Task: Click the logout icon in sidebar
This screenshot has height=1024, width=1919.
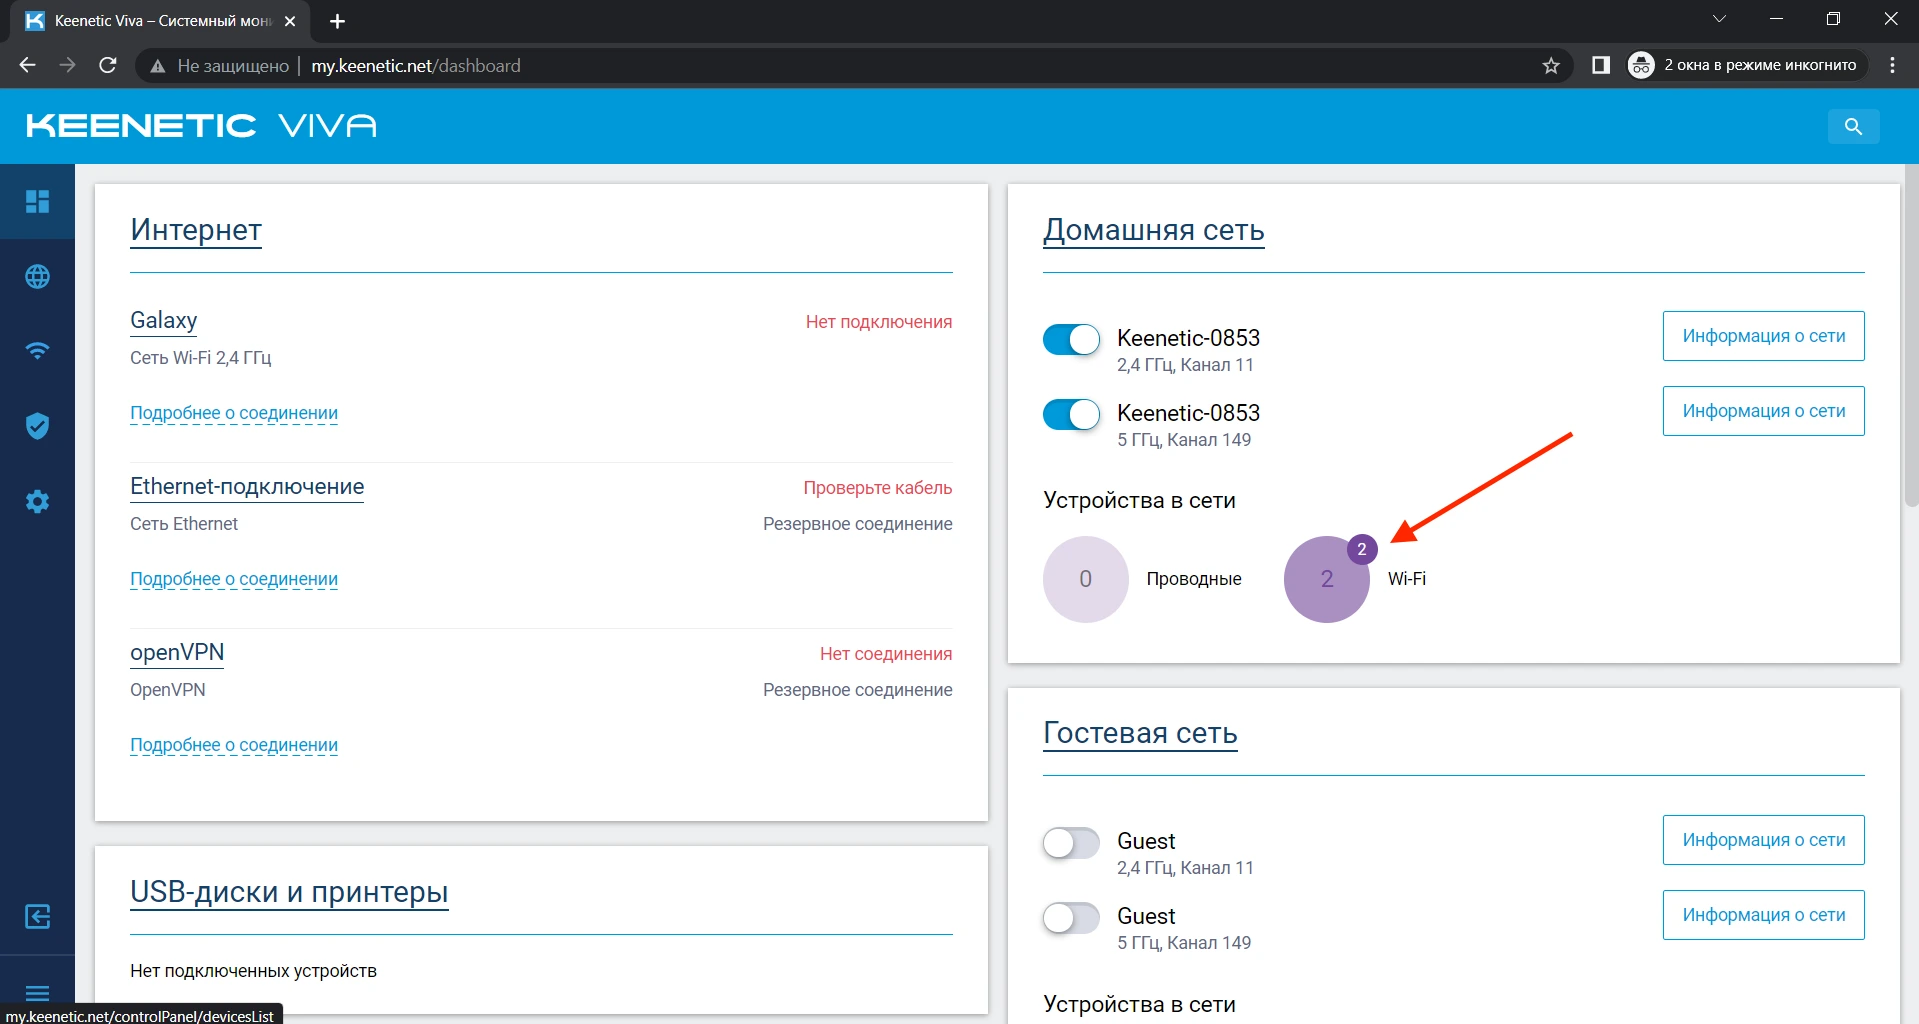Action: pyautogui.click(x=37, y=916)
